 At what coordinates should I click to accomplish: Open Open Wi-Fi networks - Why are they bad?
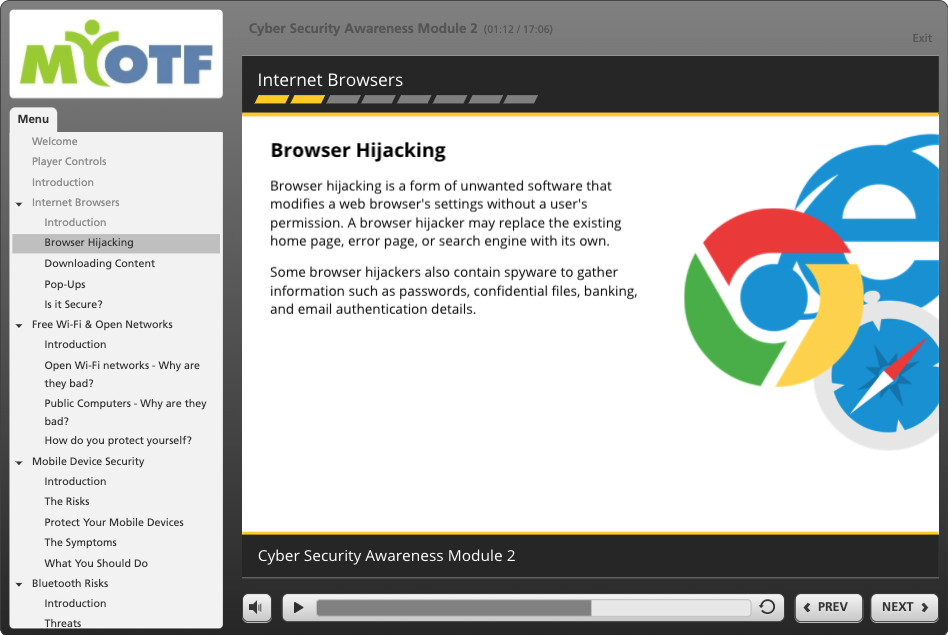122,374
